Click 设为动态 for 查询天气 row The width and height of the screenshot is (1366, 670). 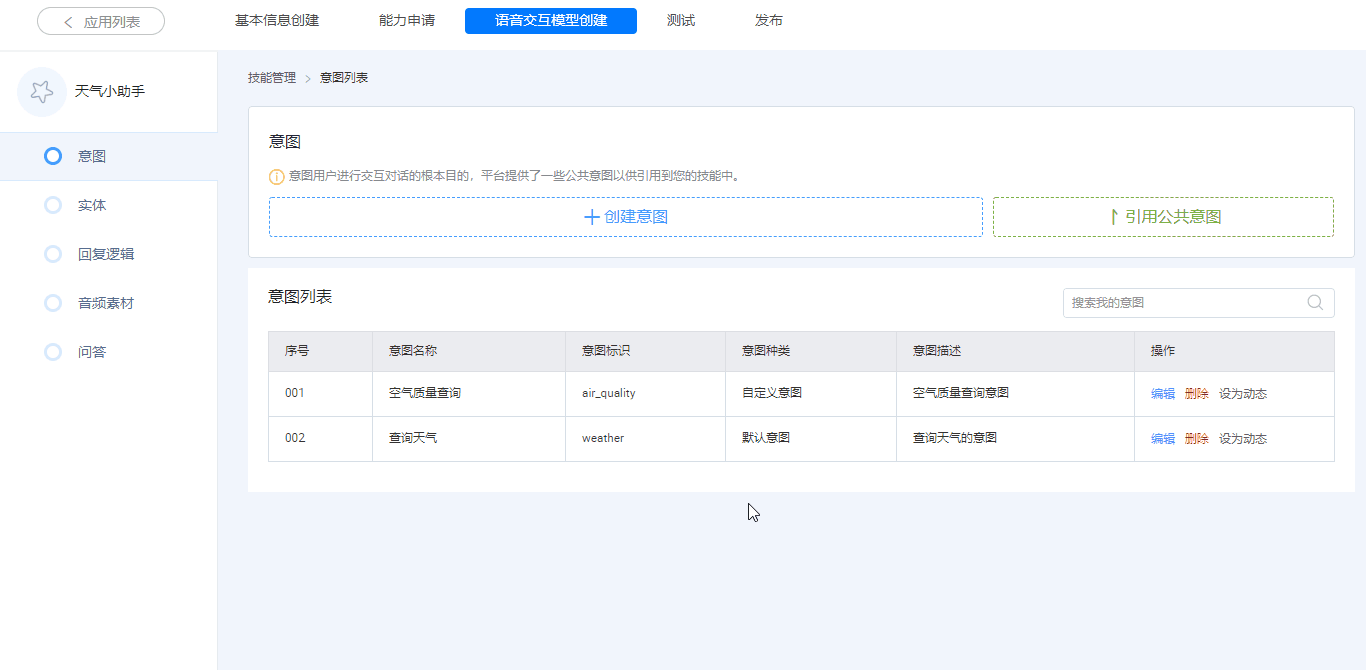tap(1243, 439)
